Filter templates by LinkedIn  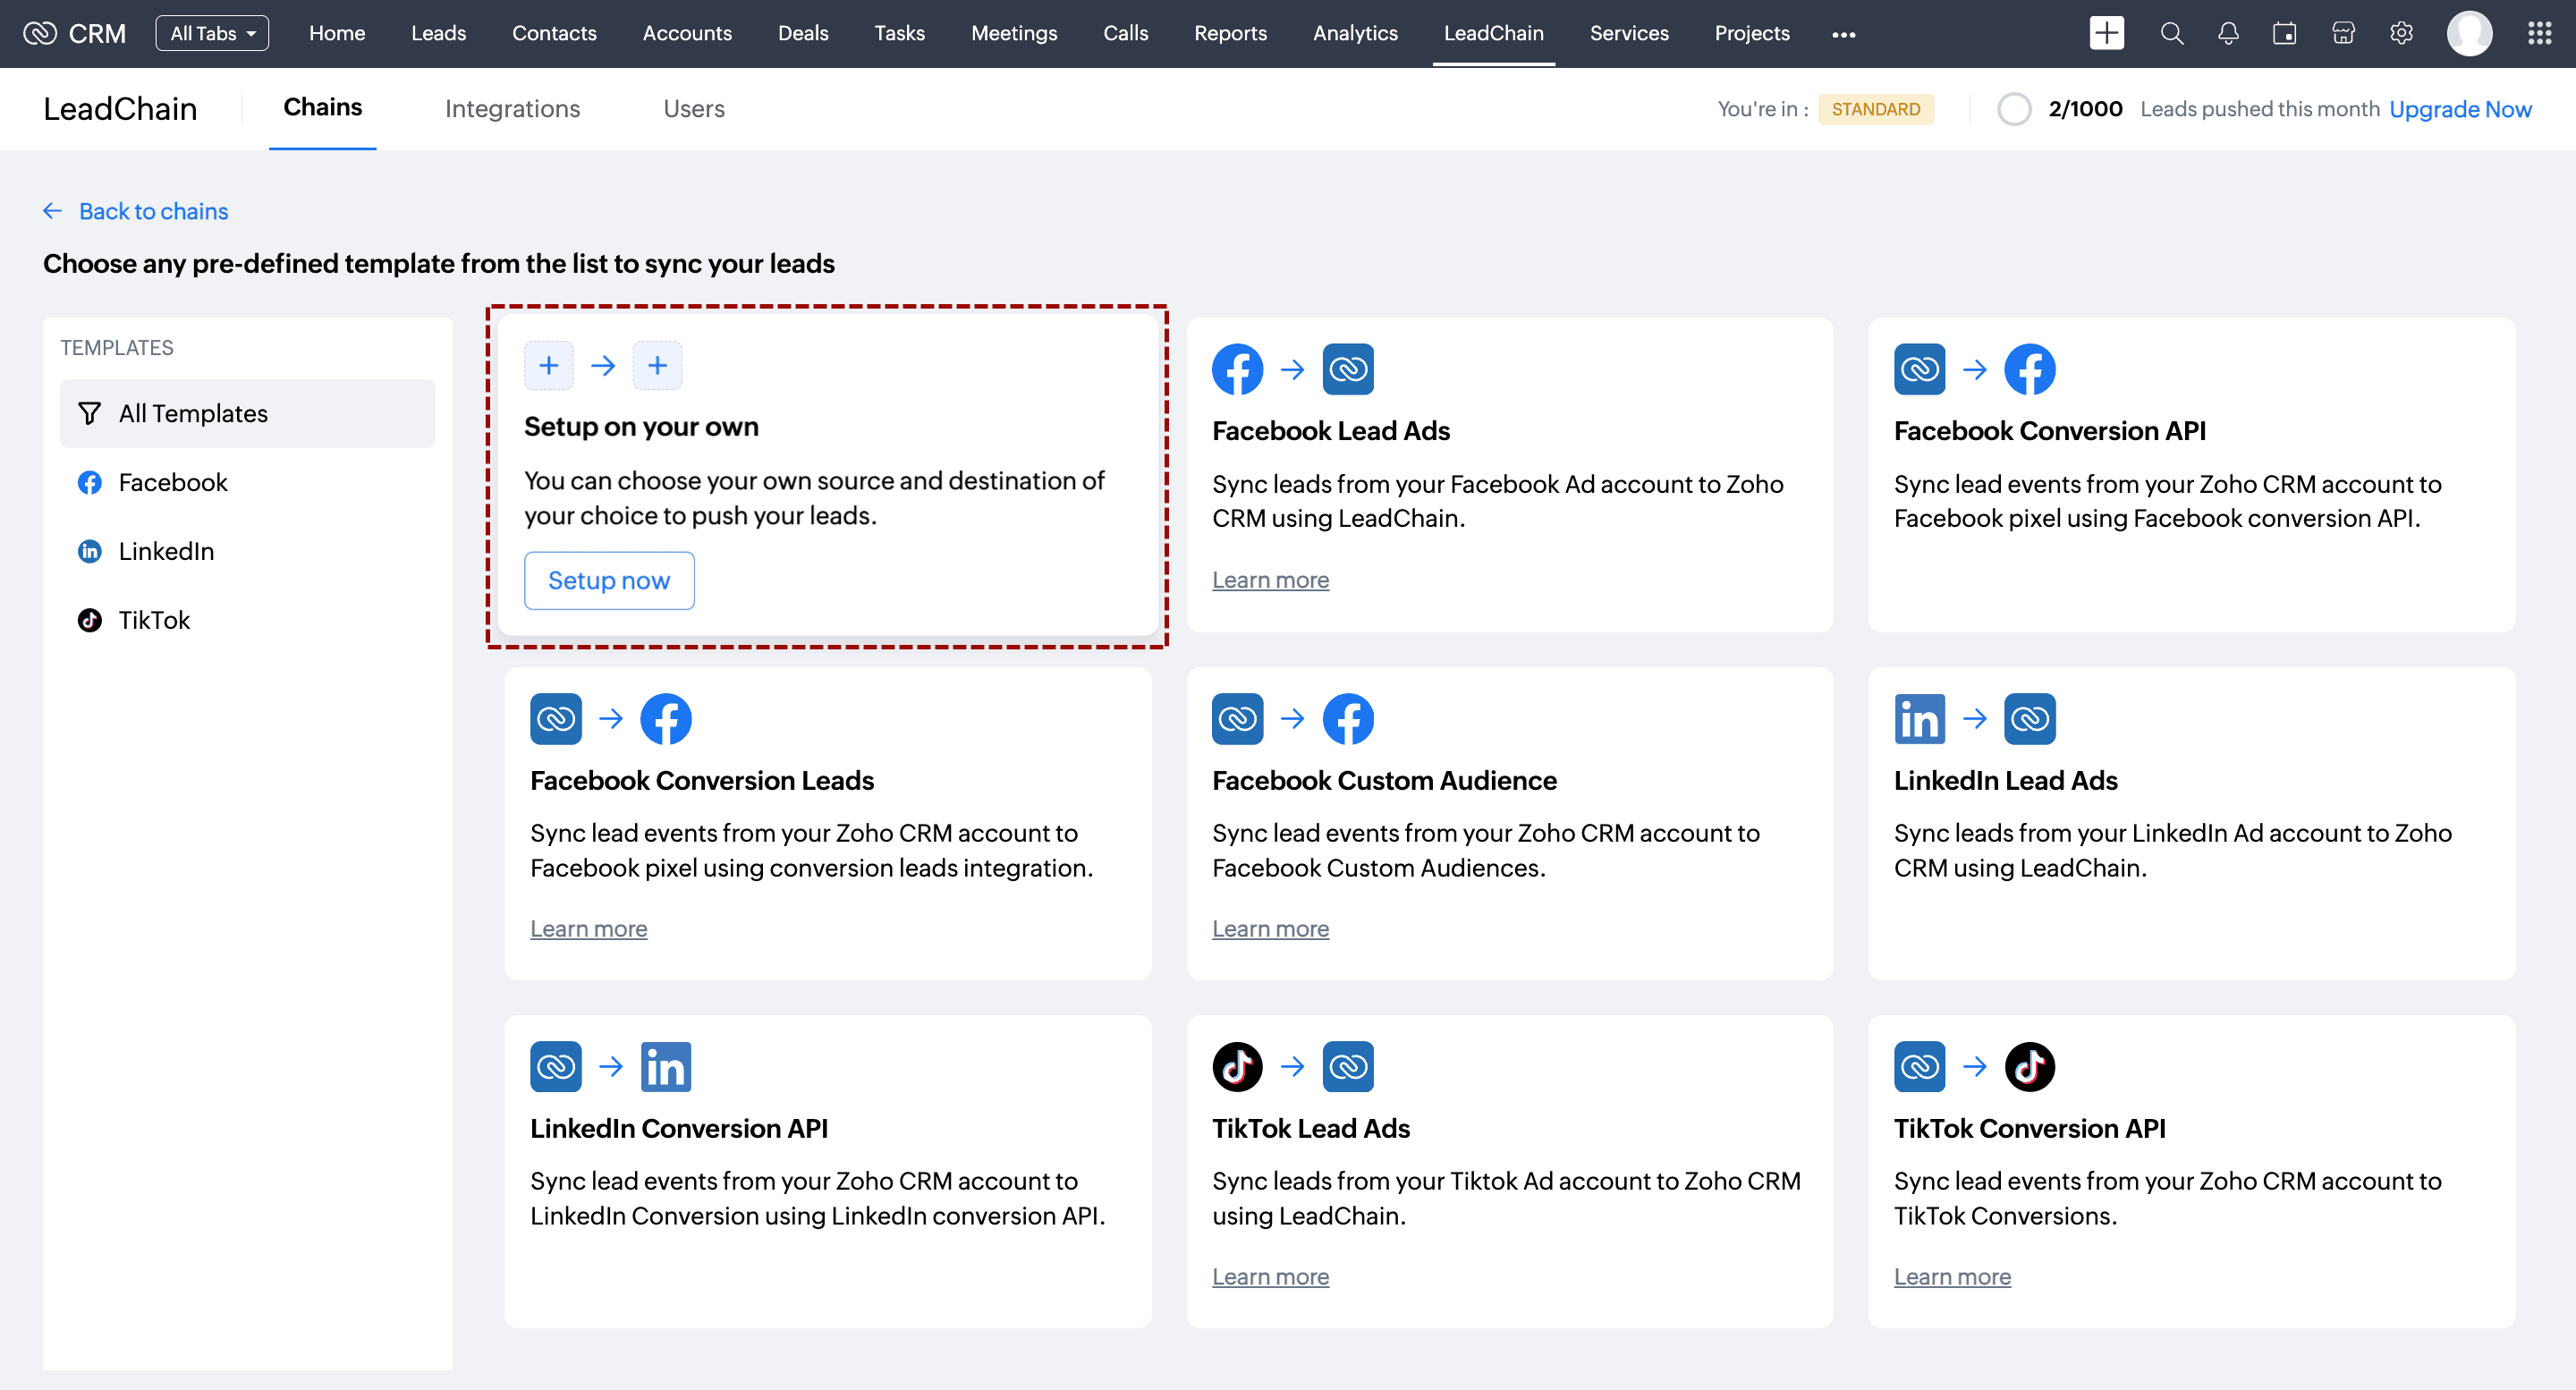(166, 551)
